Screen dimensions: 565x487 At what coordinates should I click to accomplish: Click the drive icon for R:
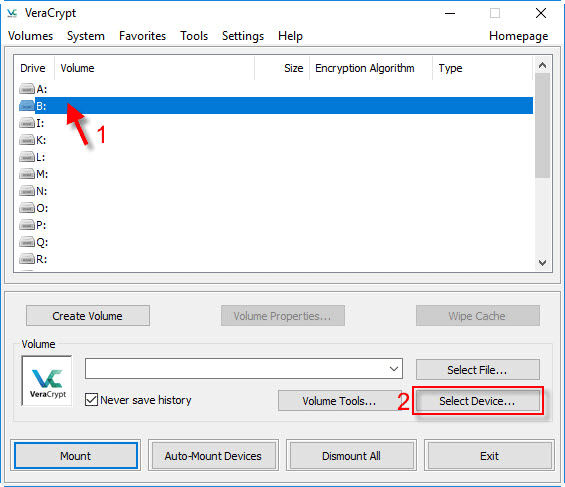click(27, 259)
